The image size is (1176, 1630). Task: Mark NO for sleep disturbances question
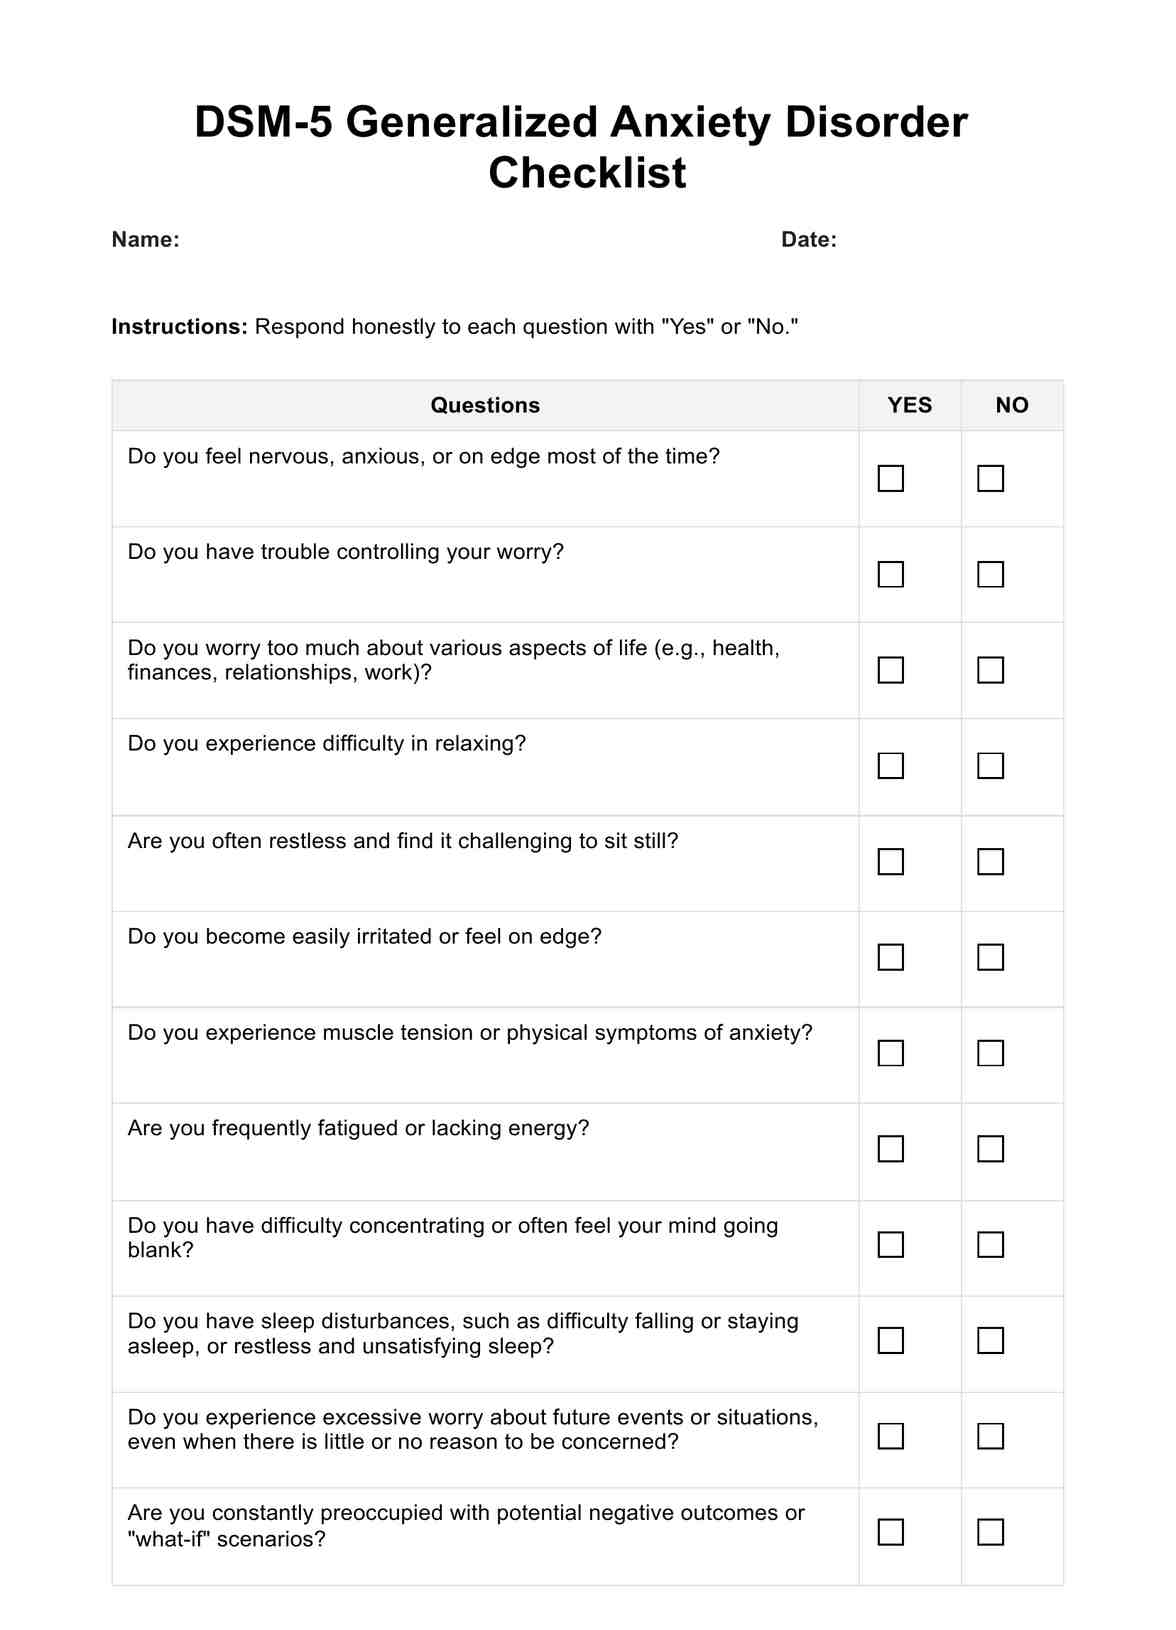pos(990,1340)
